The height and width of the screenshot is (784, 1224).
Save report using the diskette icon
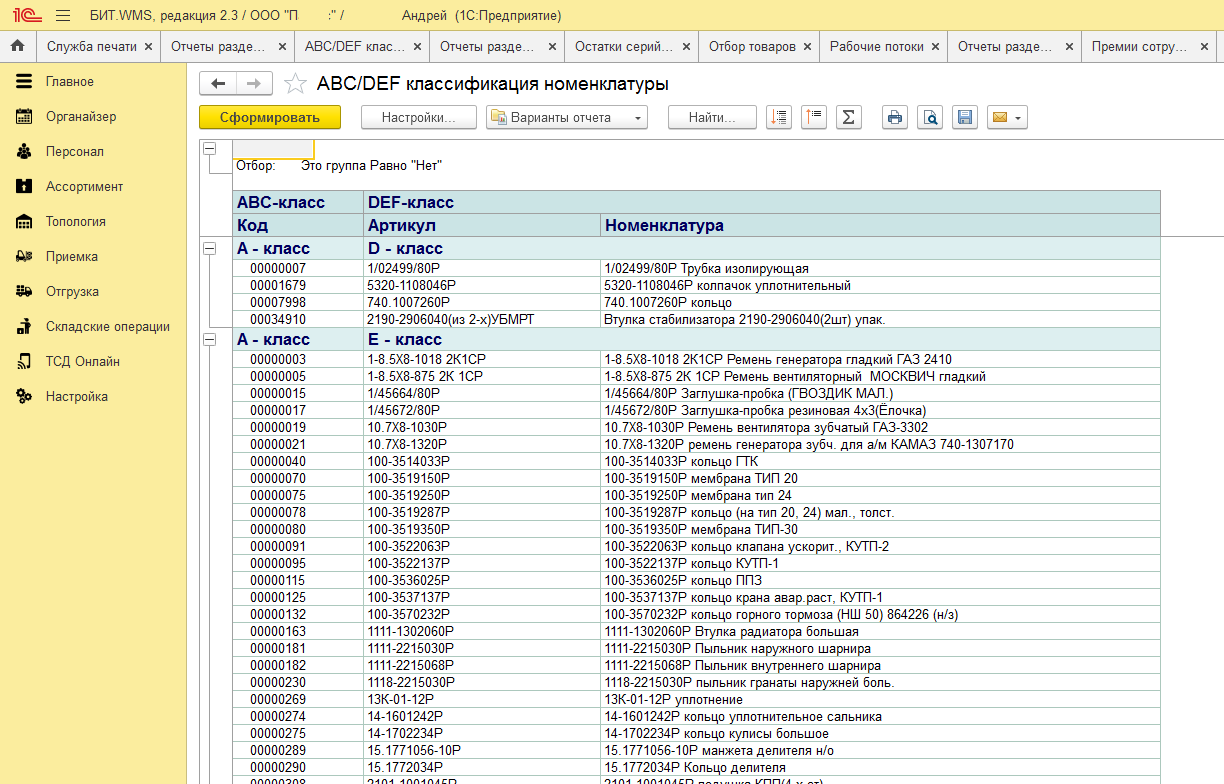click(x=965, y=118)
